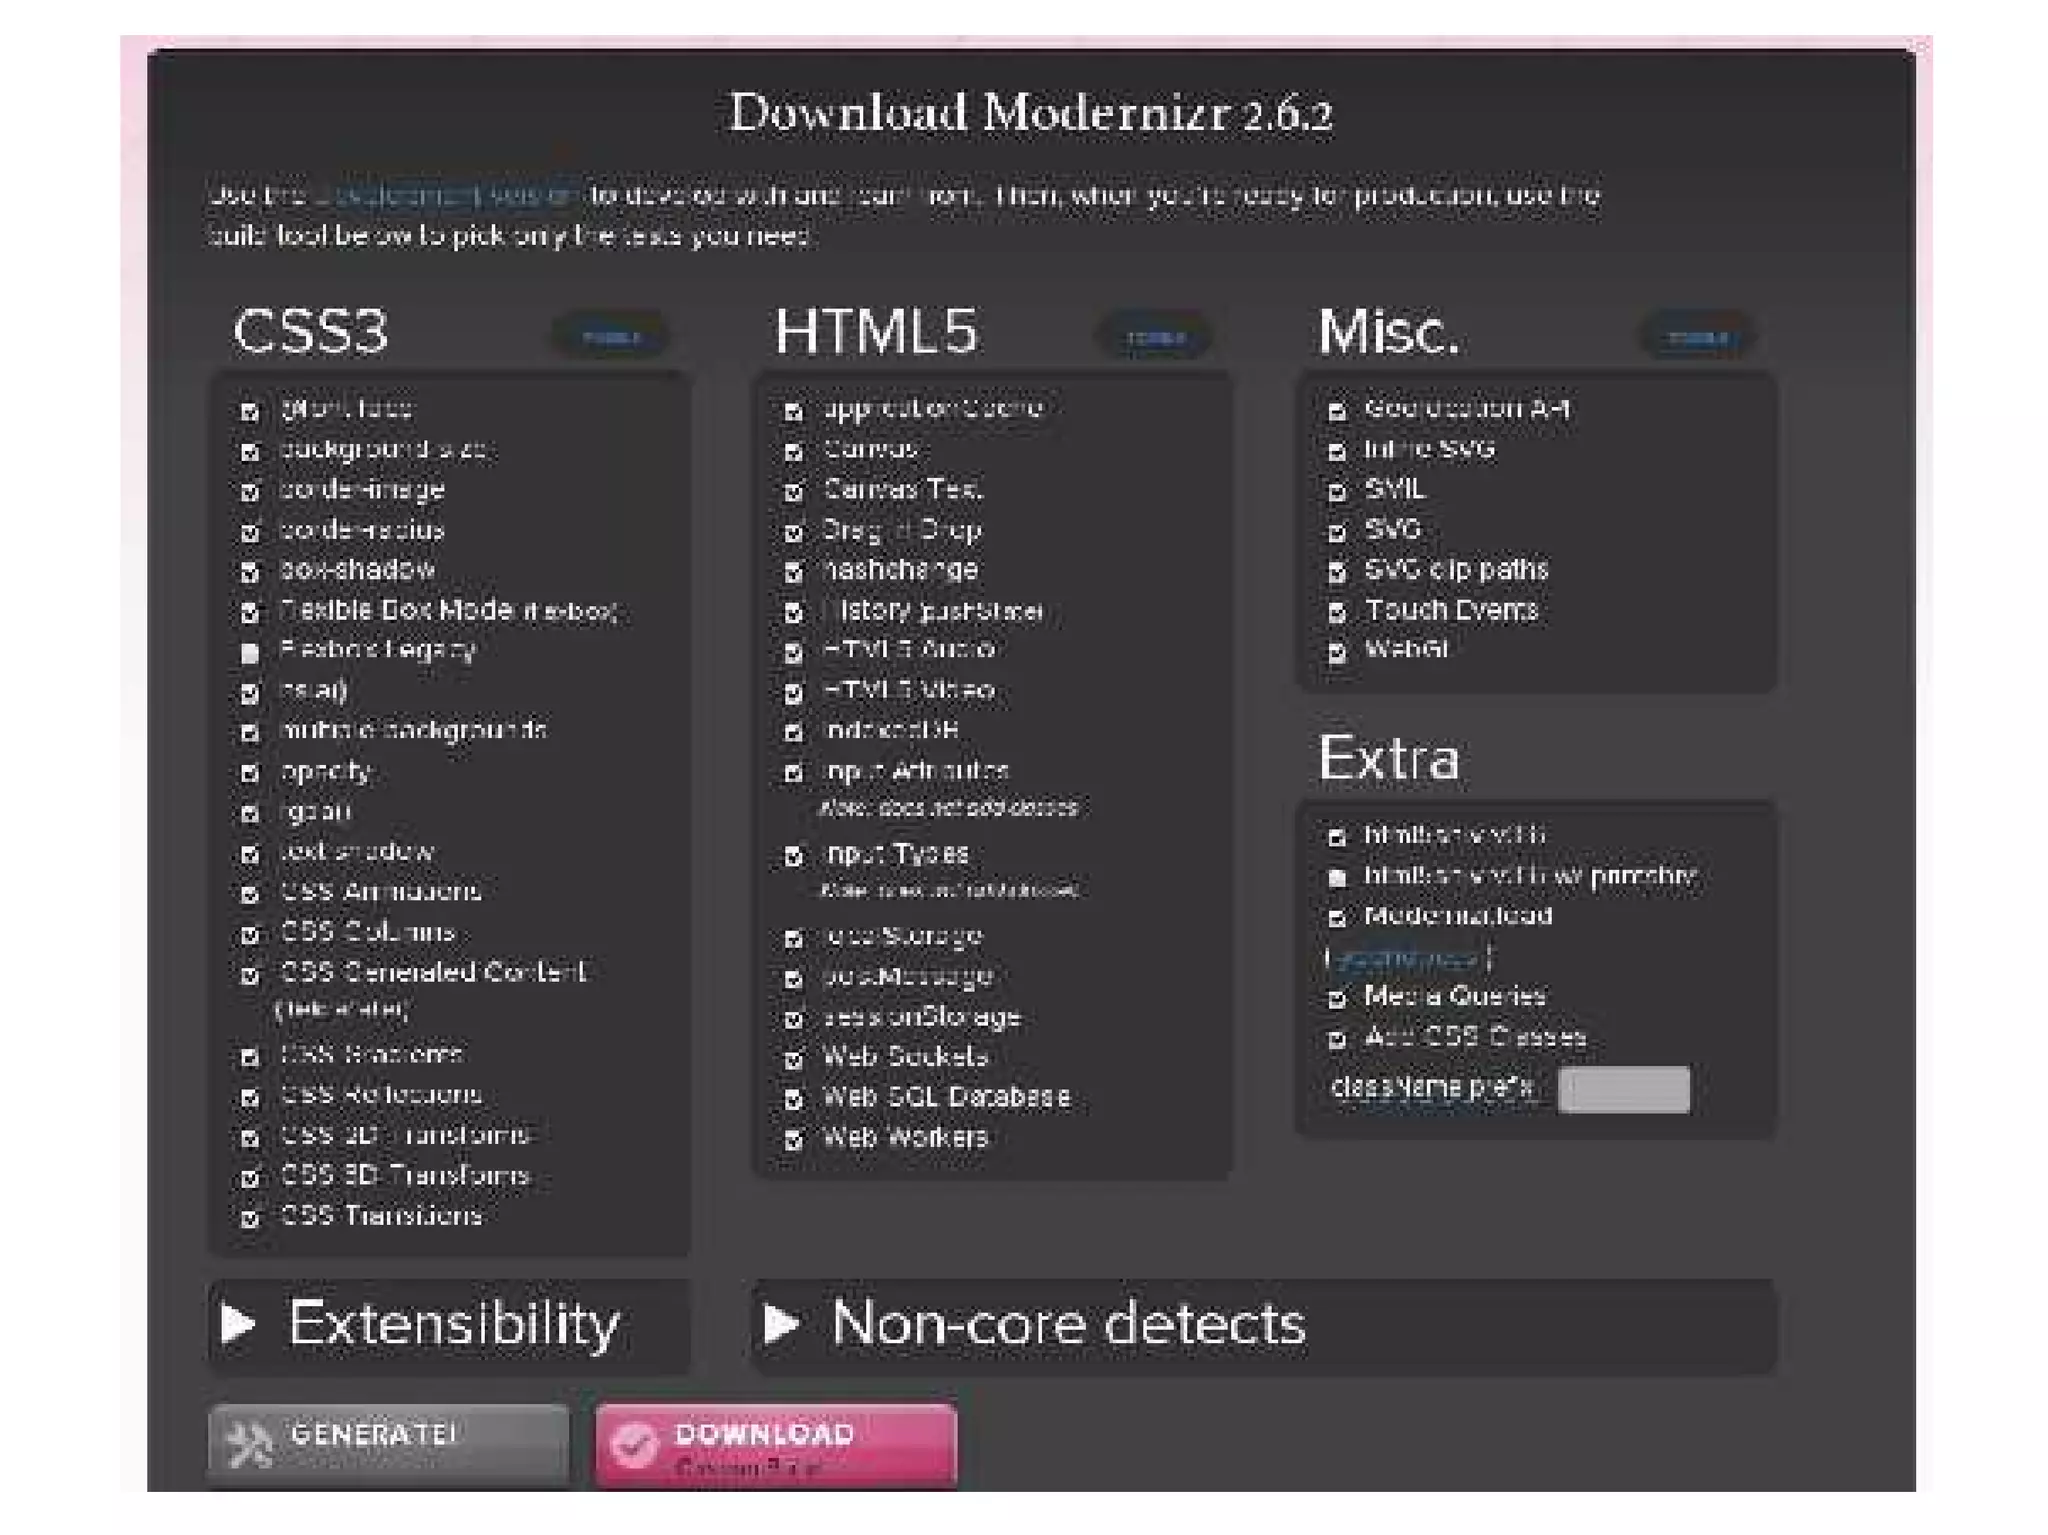Uncheck the box-shadow checkbox

coord(250,572)
